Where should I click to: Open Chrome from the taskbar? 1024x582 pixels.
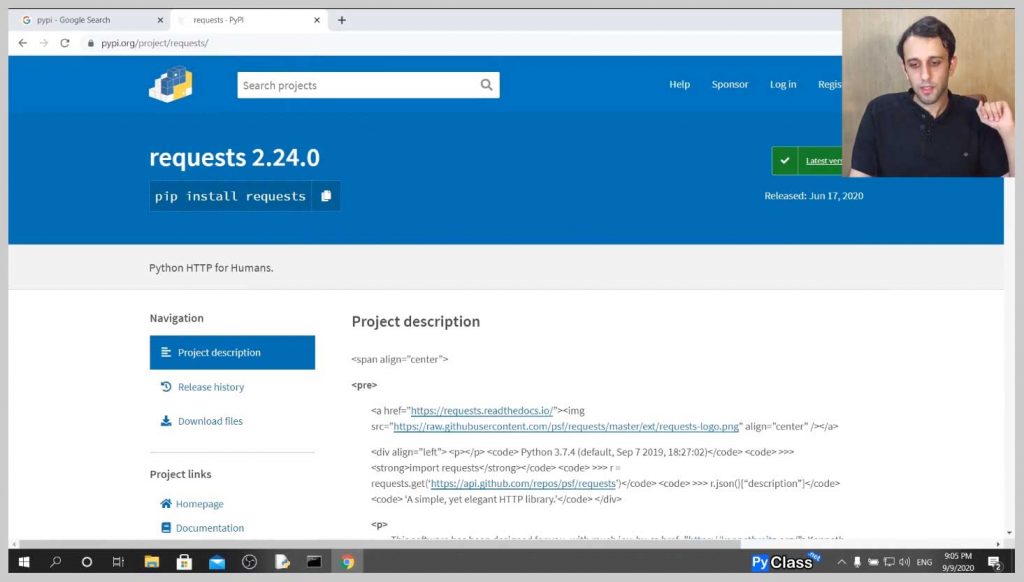(347, 562)
